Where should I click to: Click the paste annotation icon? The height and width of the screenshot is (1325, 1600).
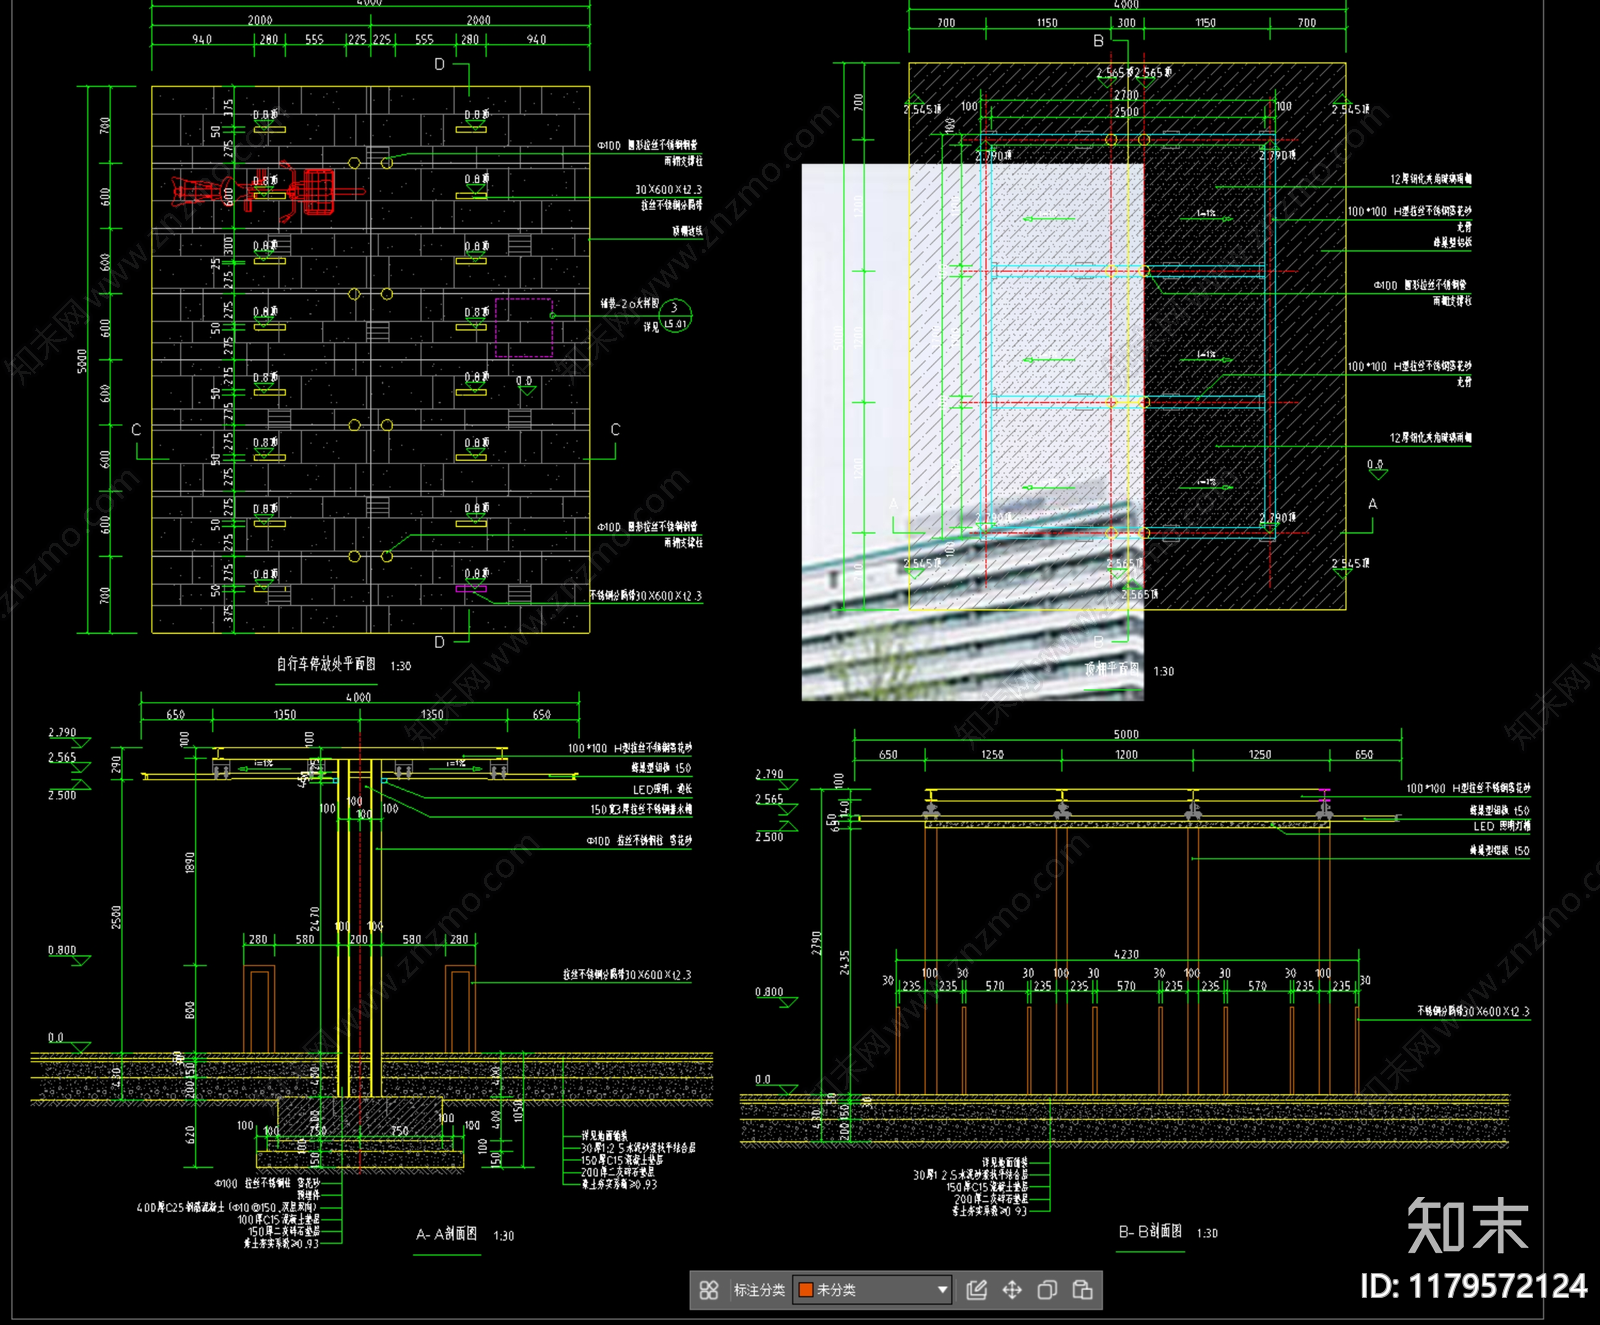1082,1290
